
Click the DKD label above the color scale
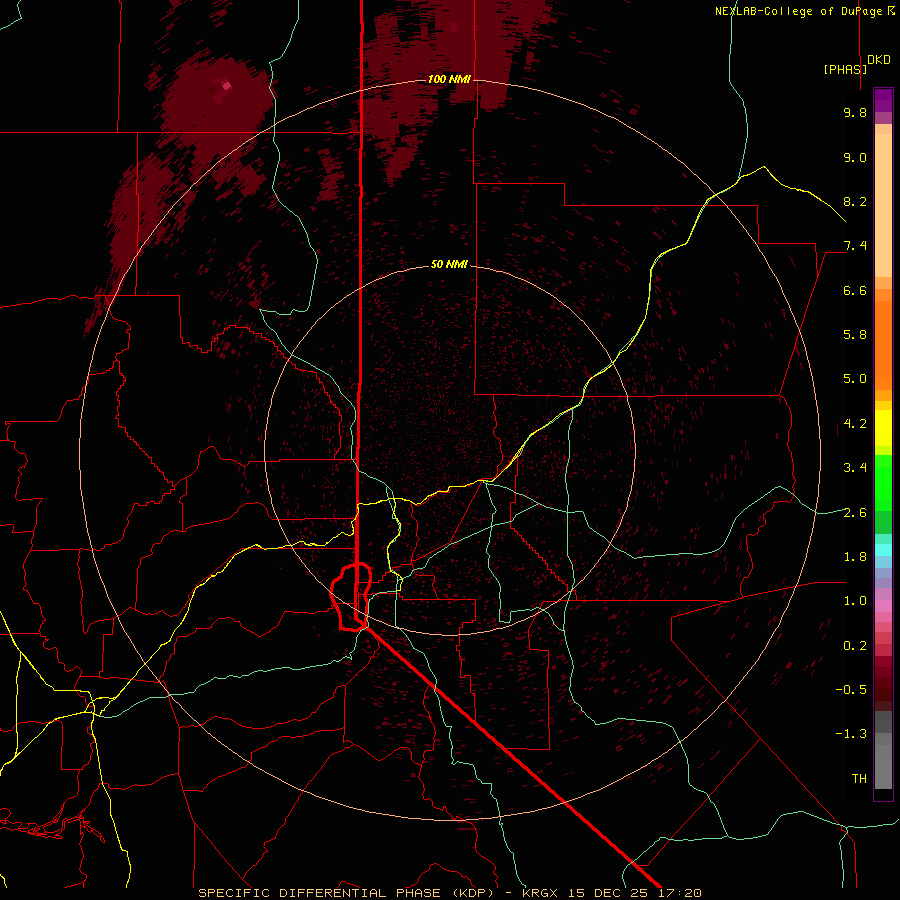pyautogui.click(x=879, y=60)
